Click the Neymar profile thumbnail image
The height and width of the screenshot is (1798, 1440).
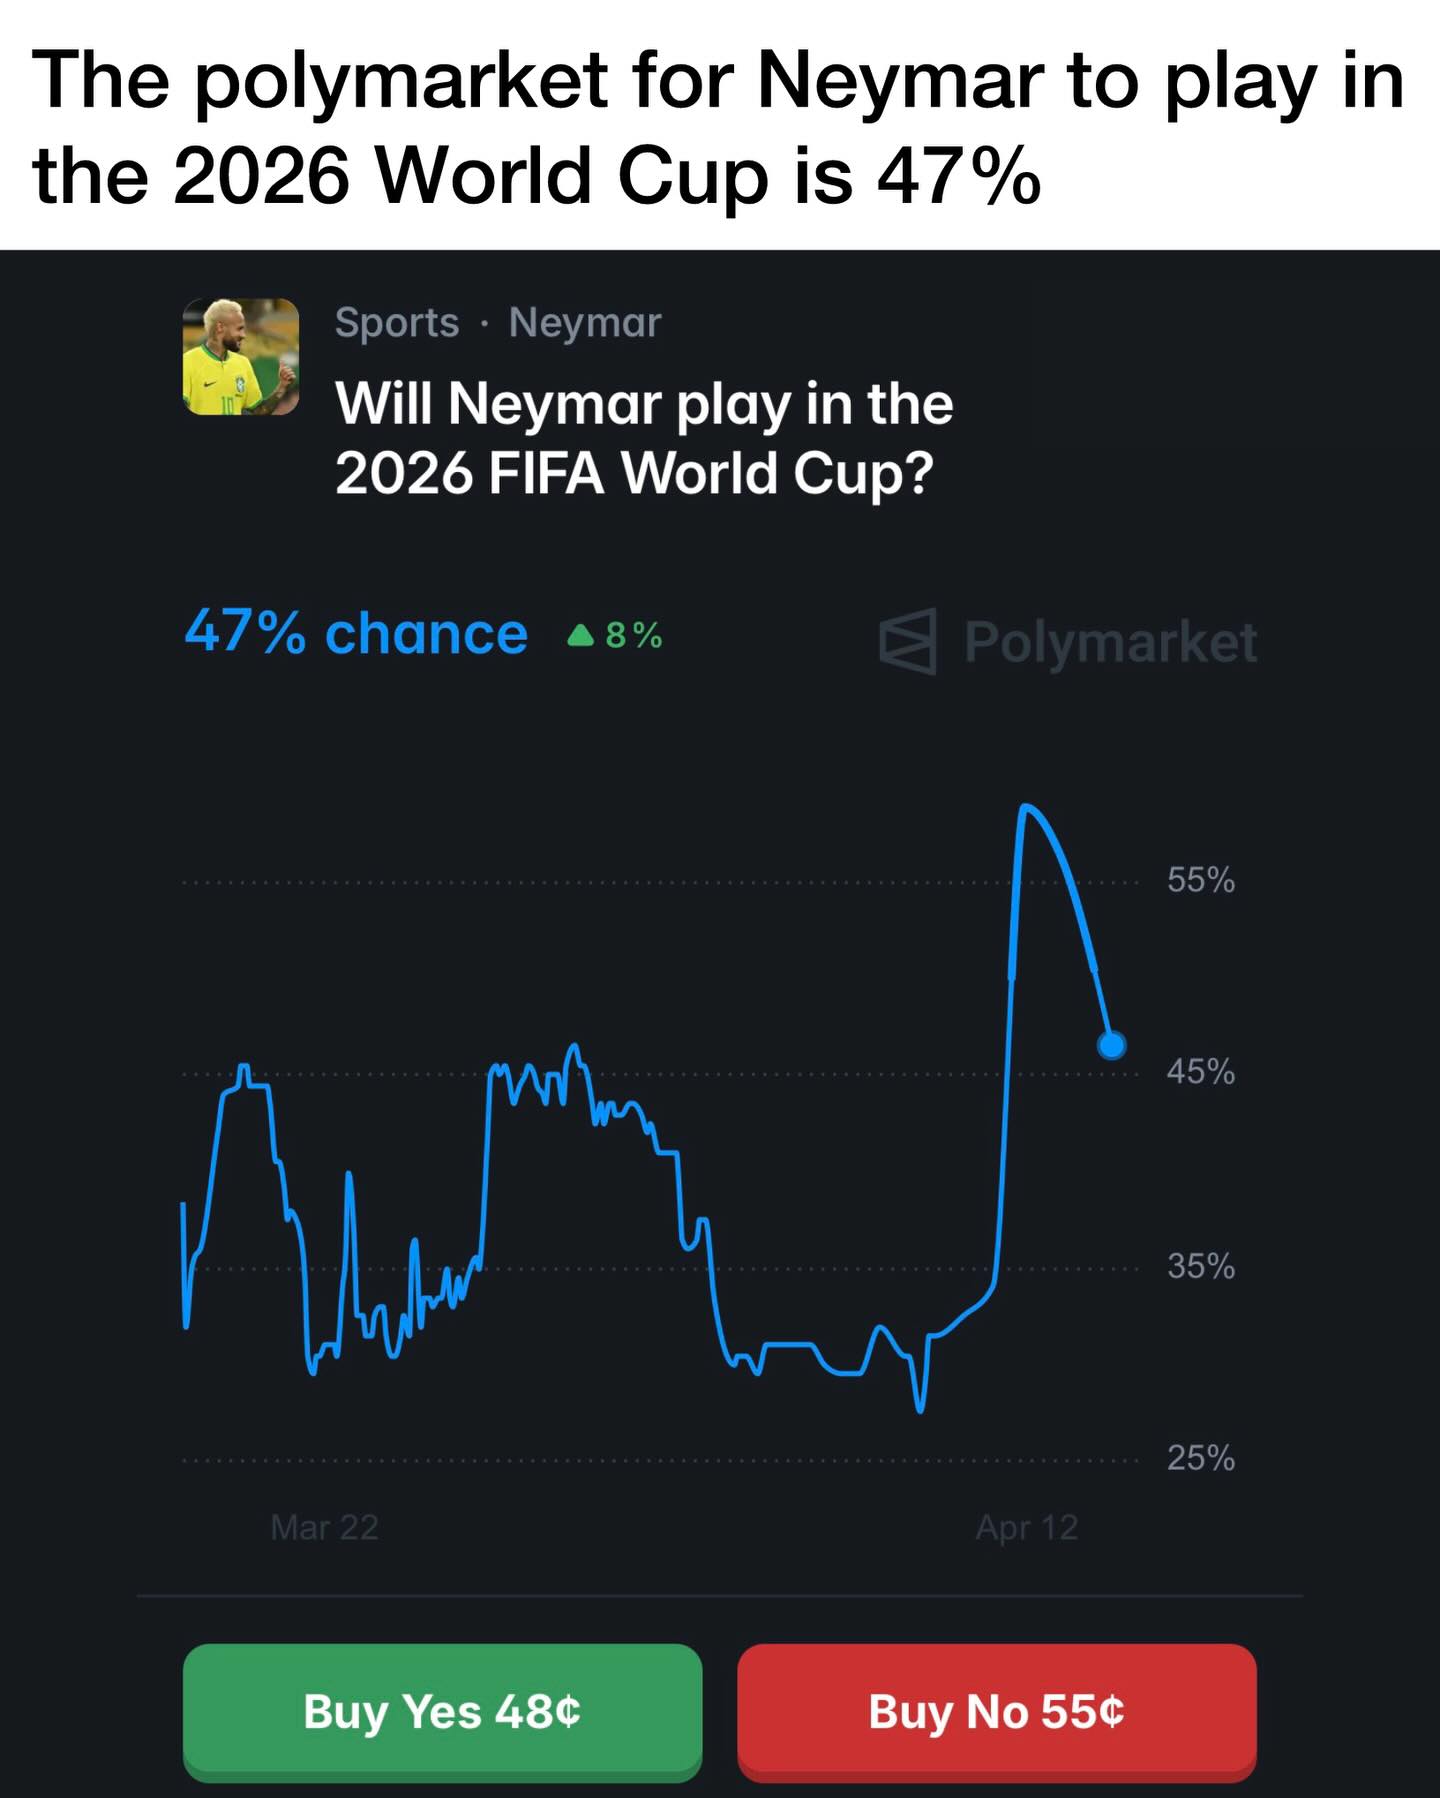pyautogui.click(x=241, y=357)
